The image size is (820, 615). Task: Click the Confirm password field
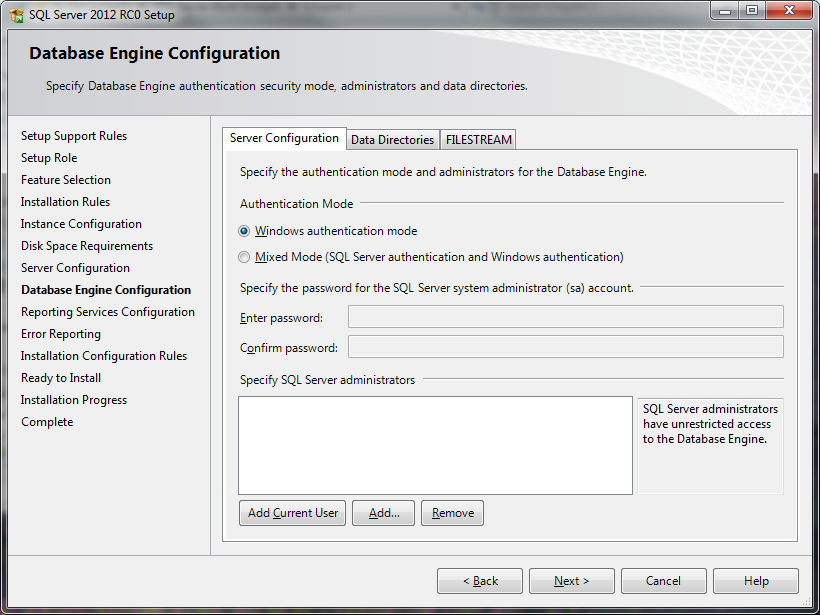point(566,347)
